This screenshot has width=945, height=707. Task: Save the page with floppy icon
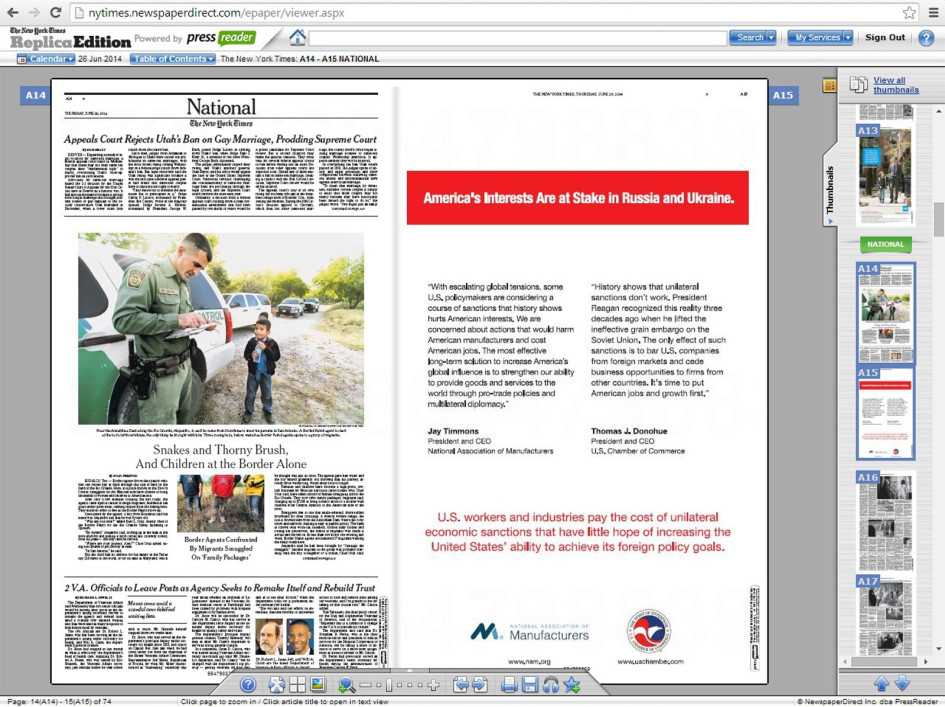coord(530,685)
